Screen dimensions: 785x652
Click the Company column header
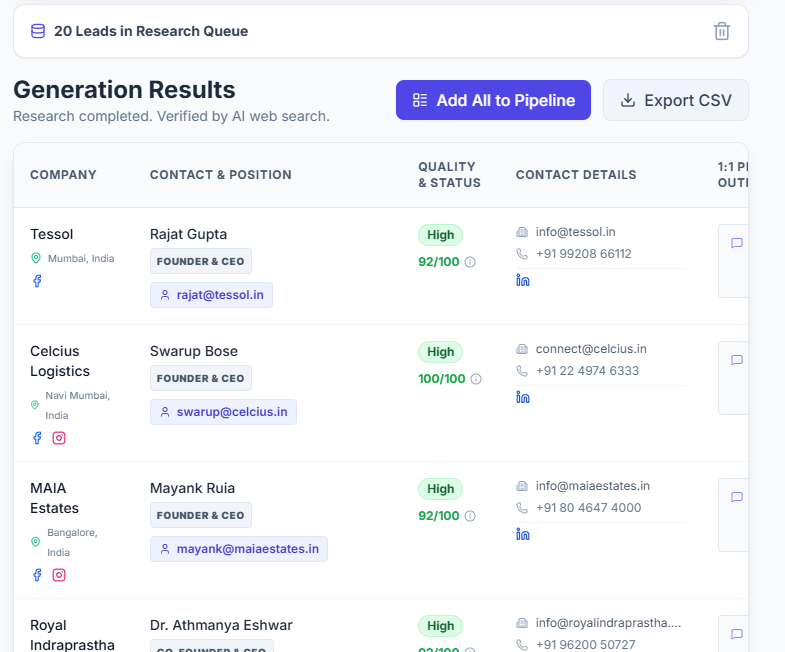click(63, 175)
